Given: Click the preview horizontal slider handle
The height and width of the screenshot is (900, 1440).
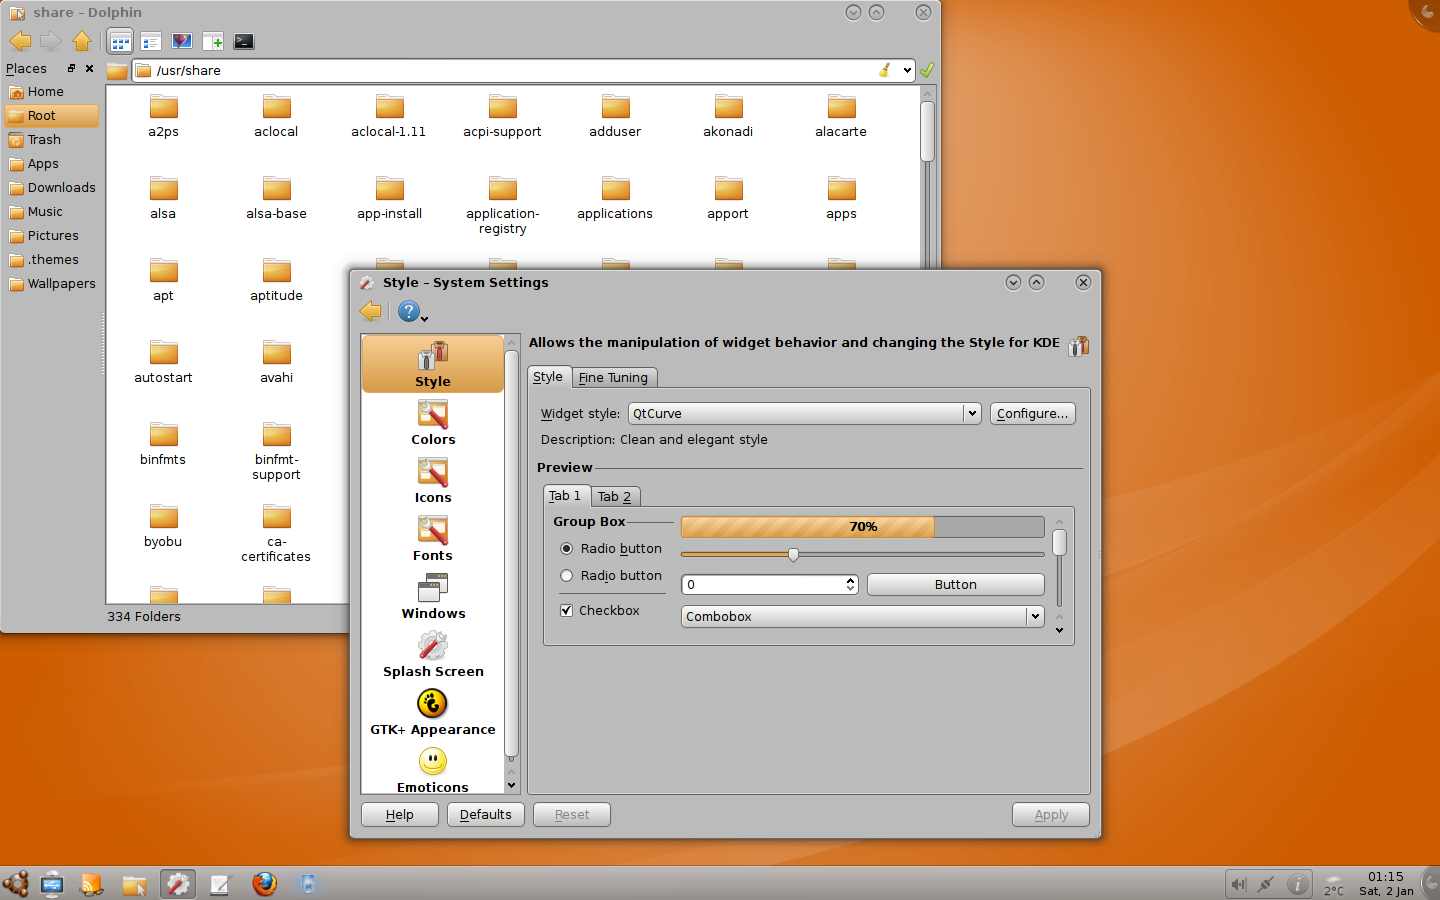Looking at the screenshot, I should [x=793, y=555].
